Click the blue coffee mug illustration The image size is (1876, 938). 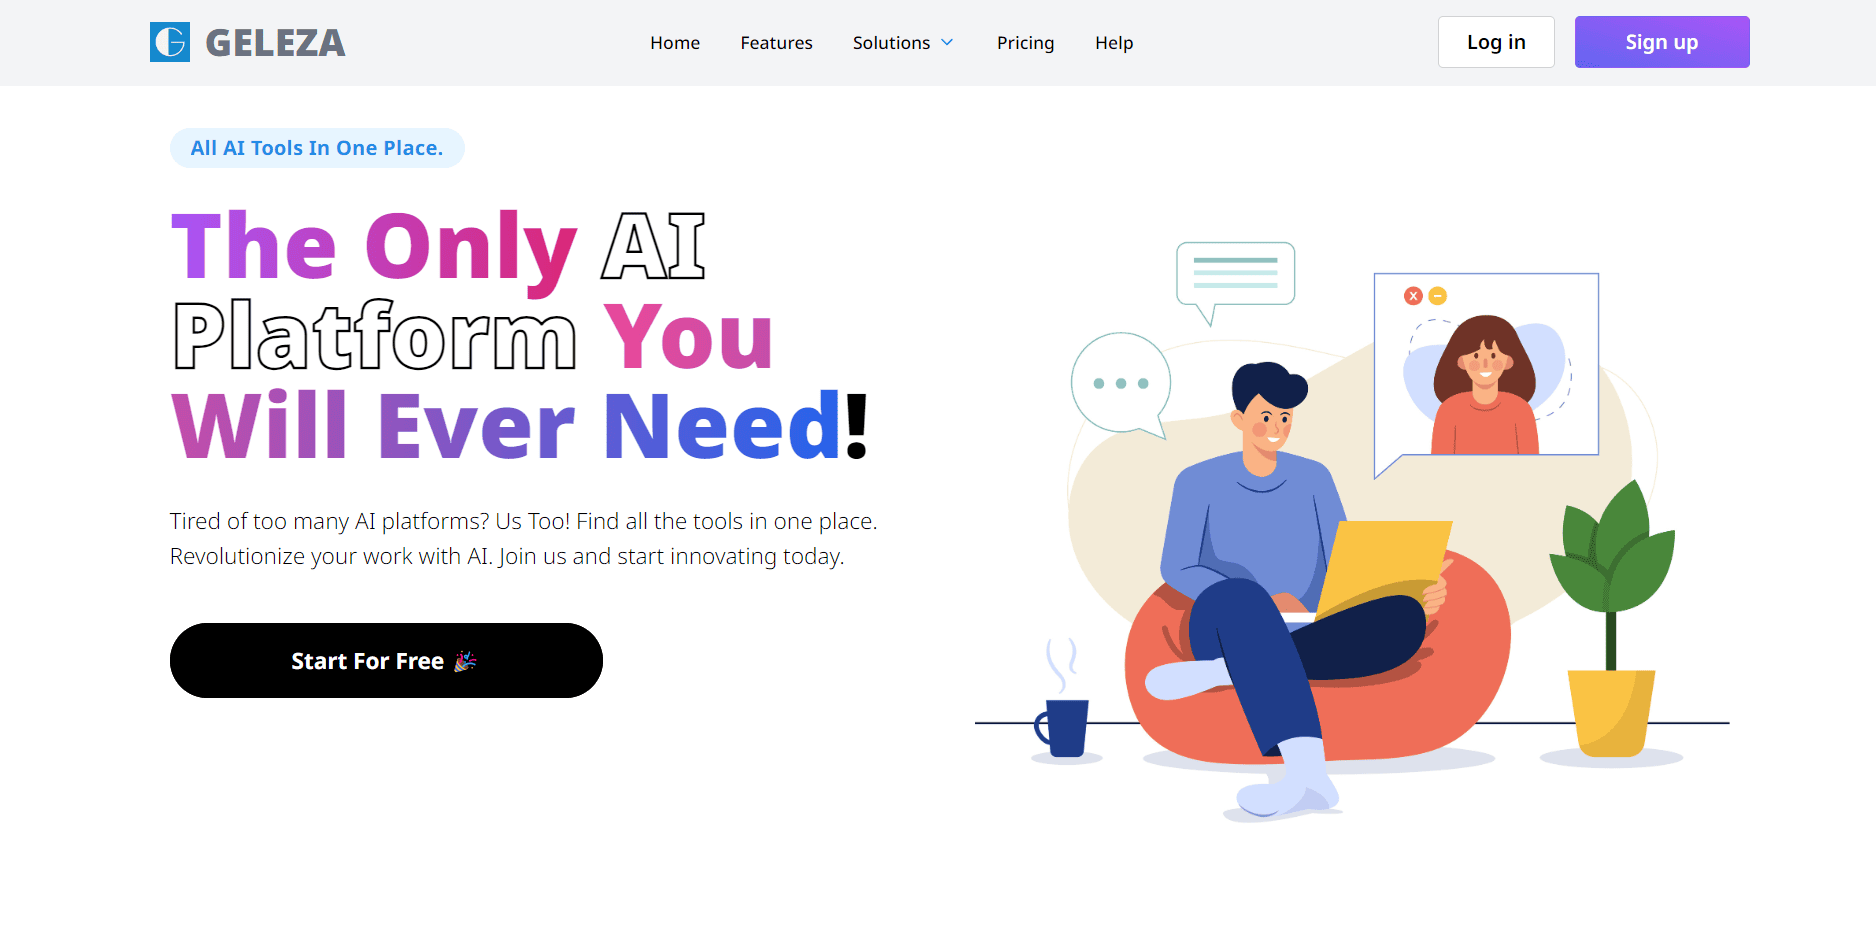1064,726
